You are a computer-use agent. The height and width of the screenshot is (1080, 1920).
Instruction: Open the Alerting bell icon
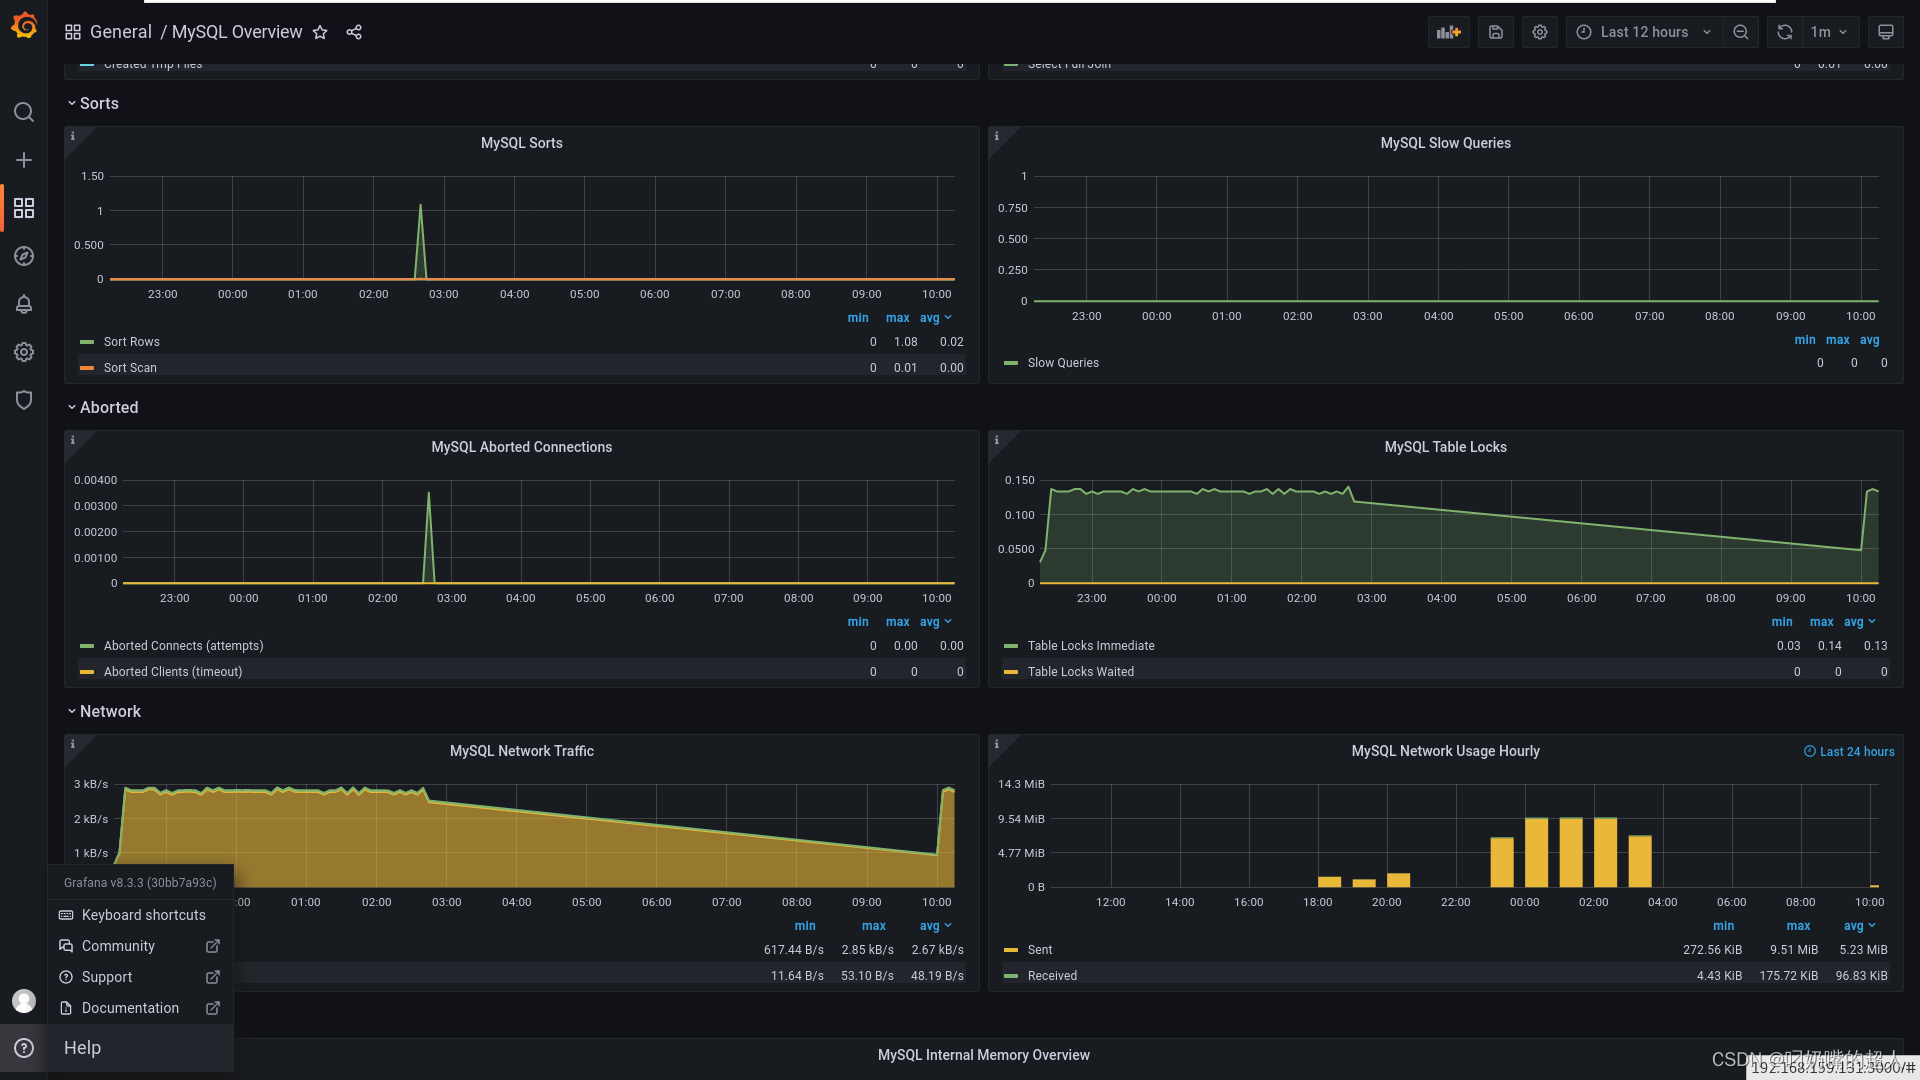point(24,304)
